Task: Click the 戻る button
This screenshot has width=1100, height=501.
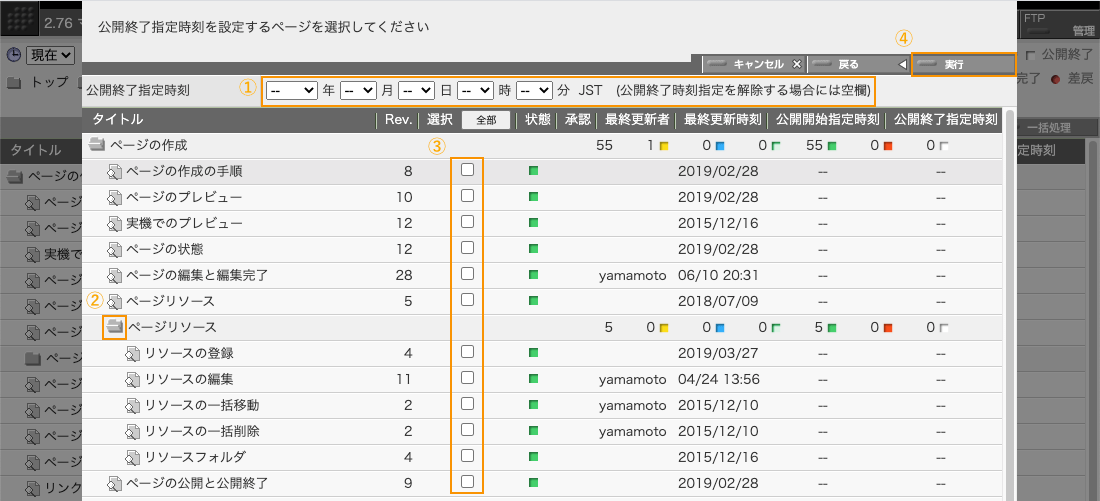Action: 859,64
